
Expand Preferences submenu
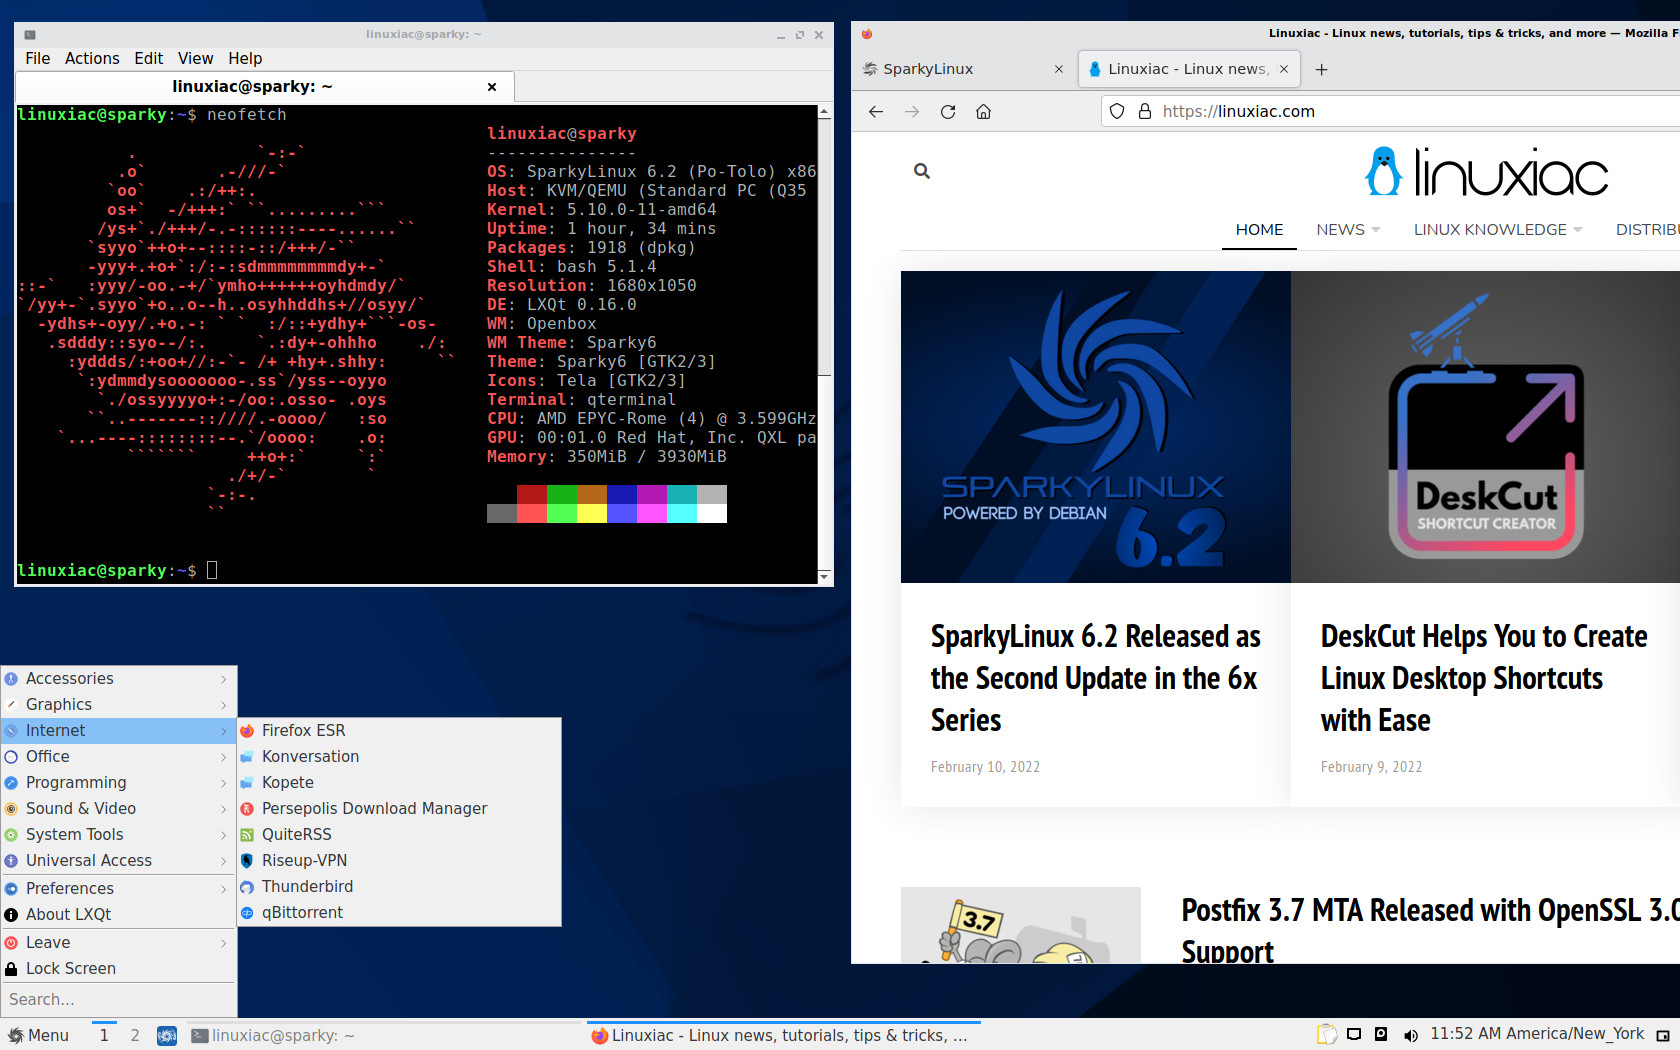118,889
